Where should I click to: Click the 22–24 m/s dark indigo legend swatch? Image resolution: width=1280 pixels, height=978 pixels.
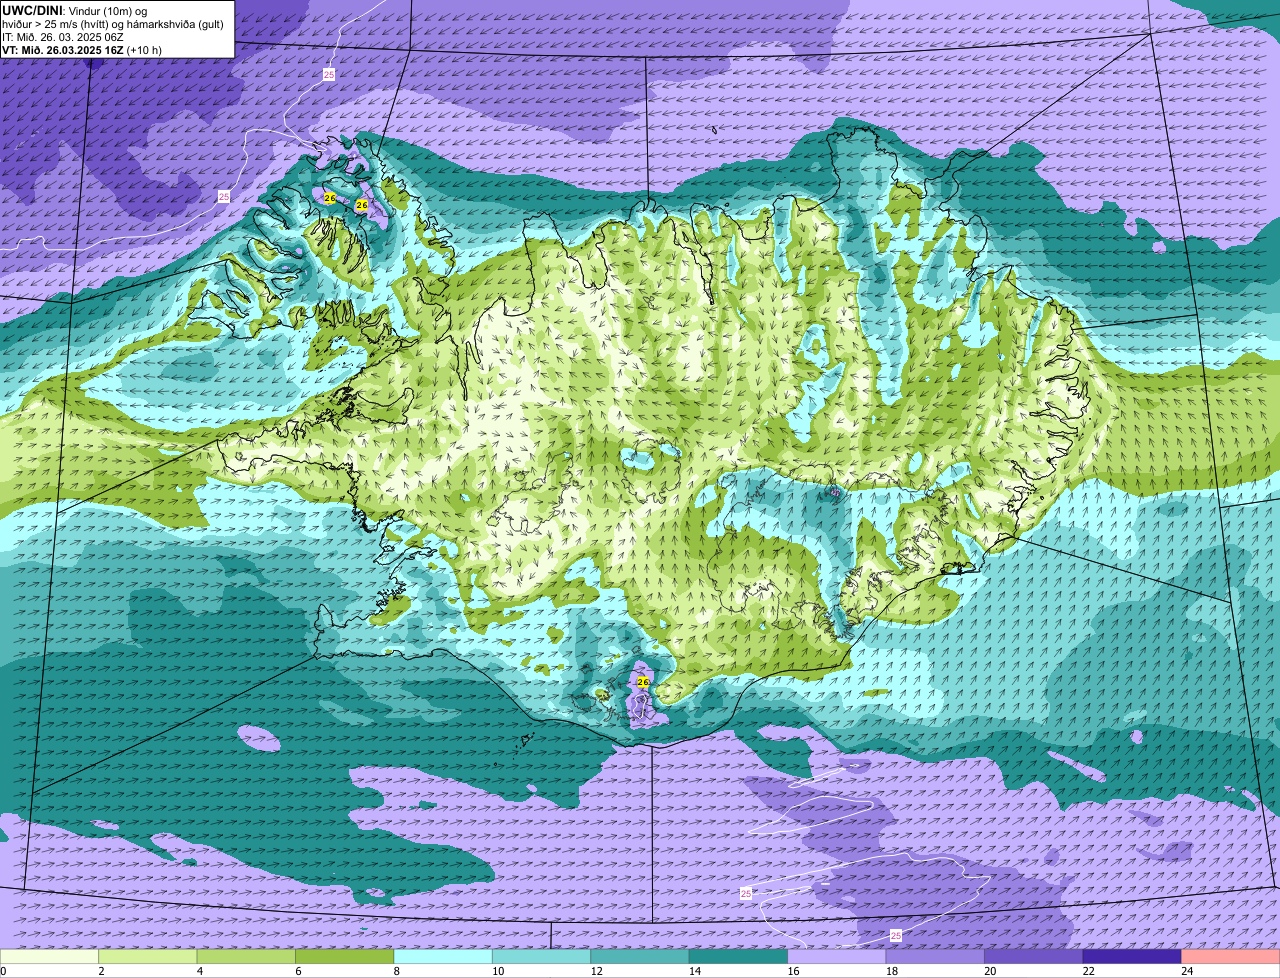pos(1132,957)
